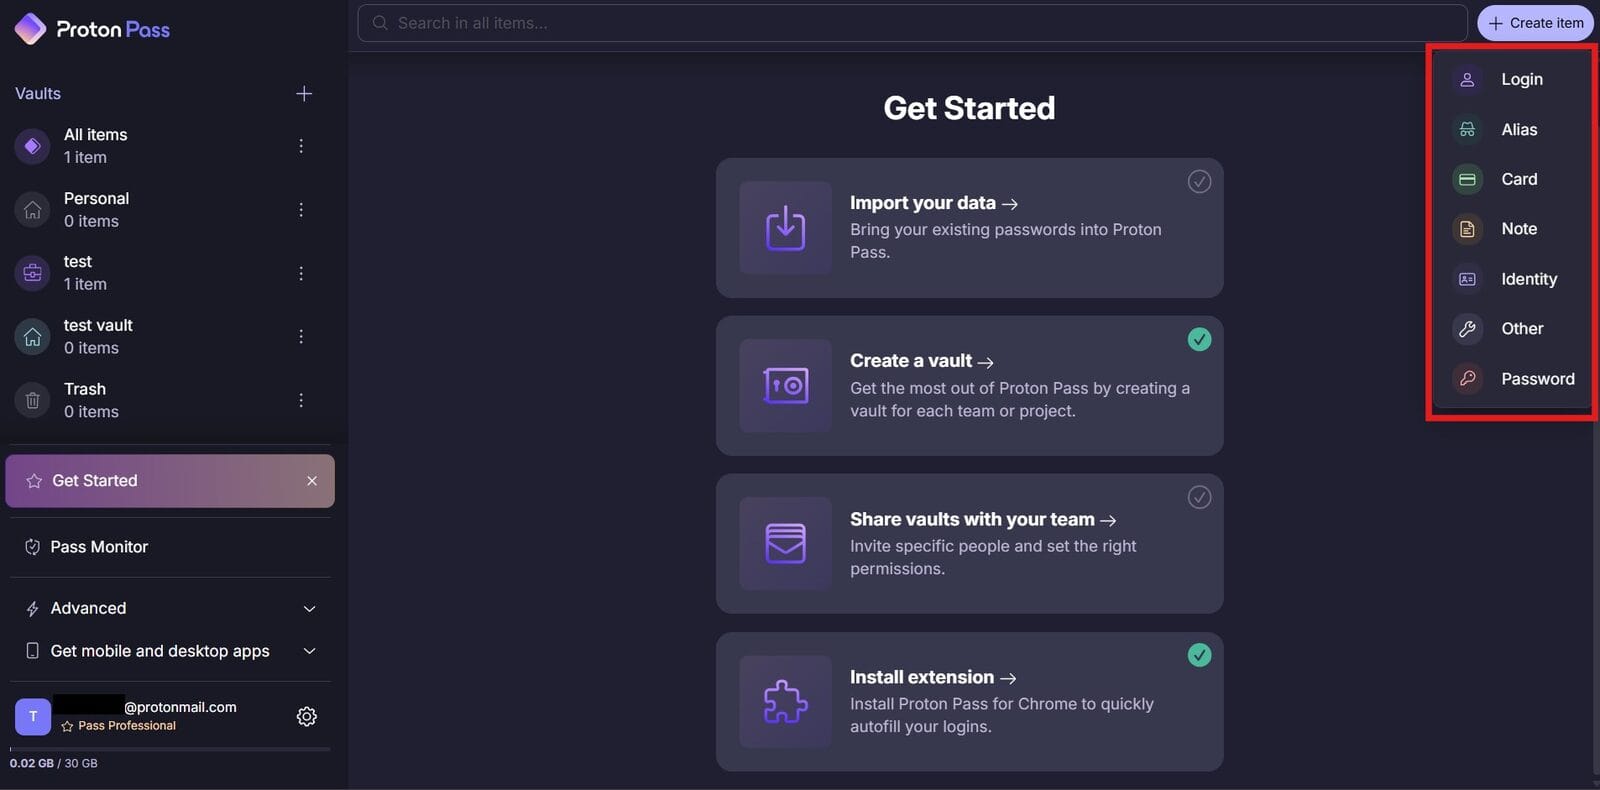Screen dimensions: 1600x790
Task: Click the Card item icon
Action: (1467, 179)
